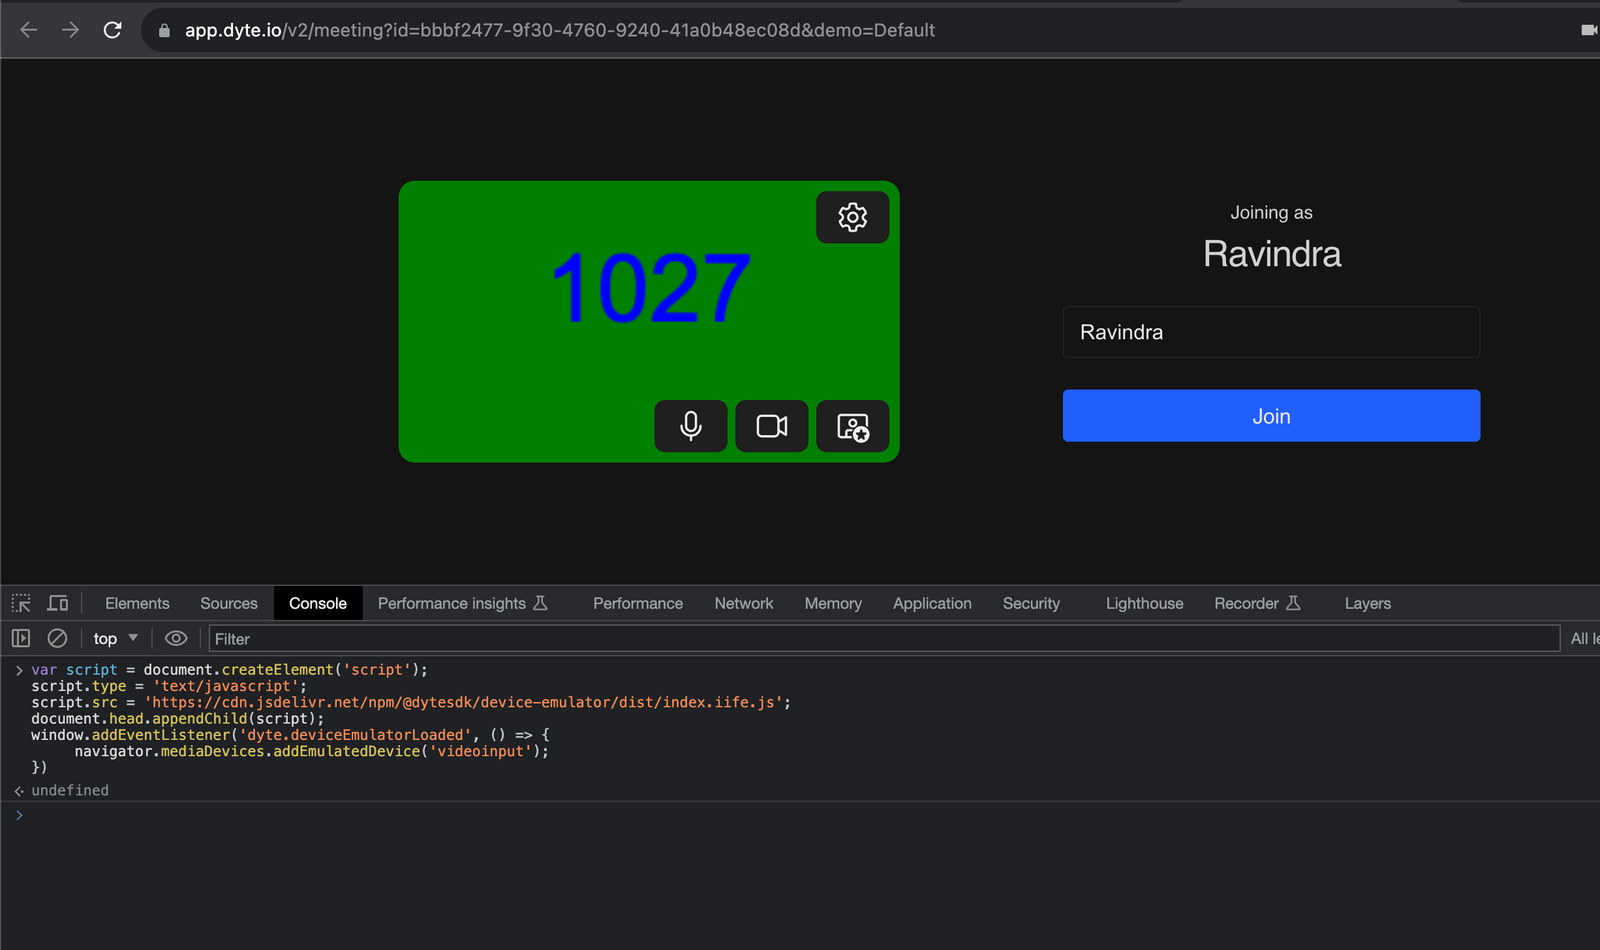Toggle the device emulation toolbar
Screen dimensions: 1600x950
[58, 602]
